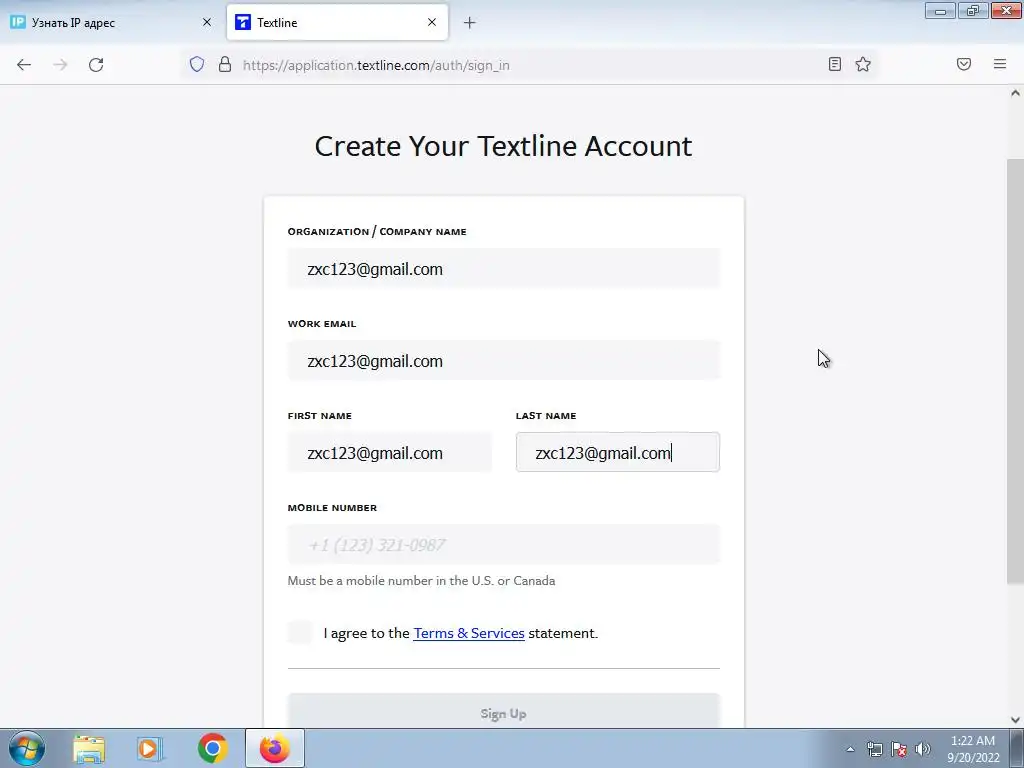This screenshot has width=1024, height=768.
Task: Click the First Name input field
Action: click(389, 453)
